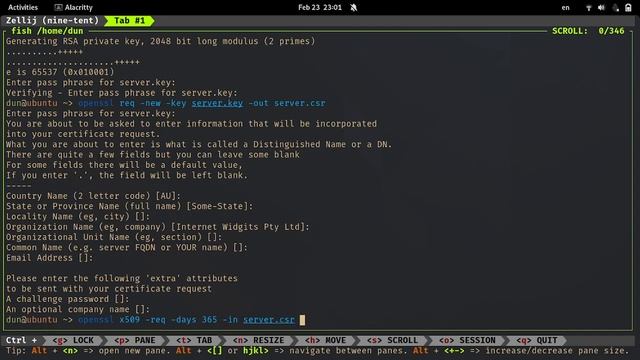Open the Alacritty app menu
640x360 pixels.
(74, 7)
